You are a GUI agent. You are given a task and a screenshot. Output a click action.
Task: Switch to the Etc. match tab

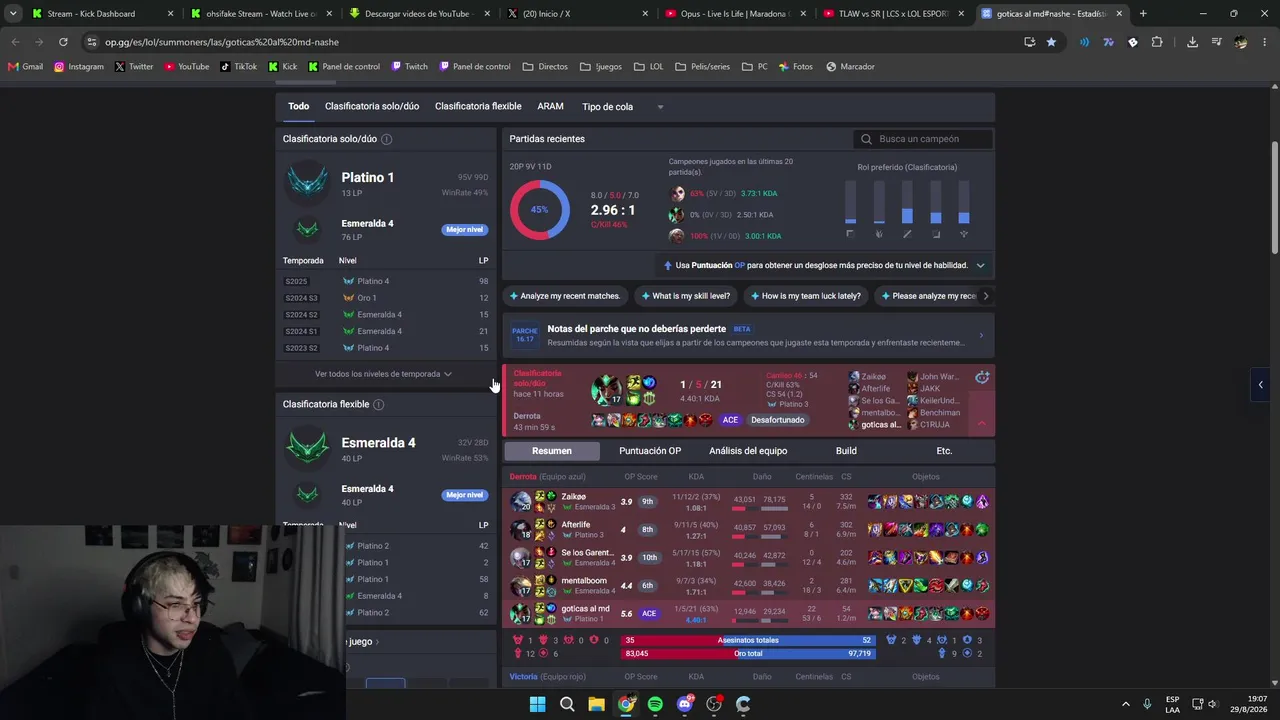944,451
